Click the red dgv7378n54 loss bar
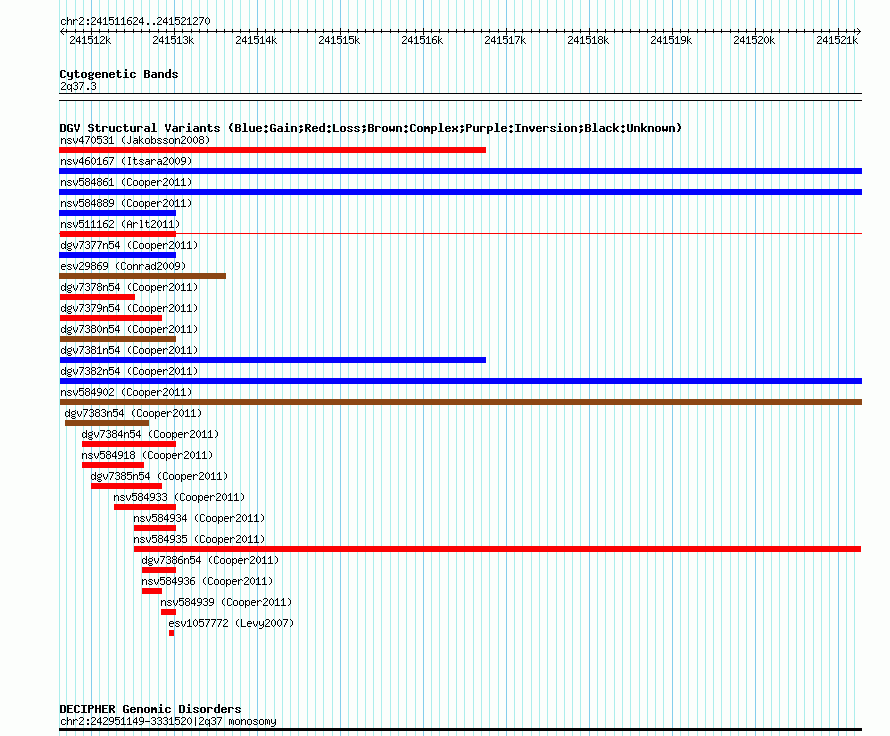 (x=97, y=297)
